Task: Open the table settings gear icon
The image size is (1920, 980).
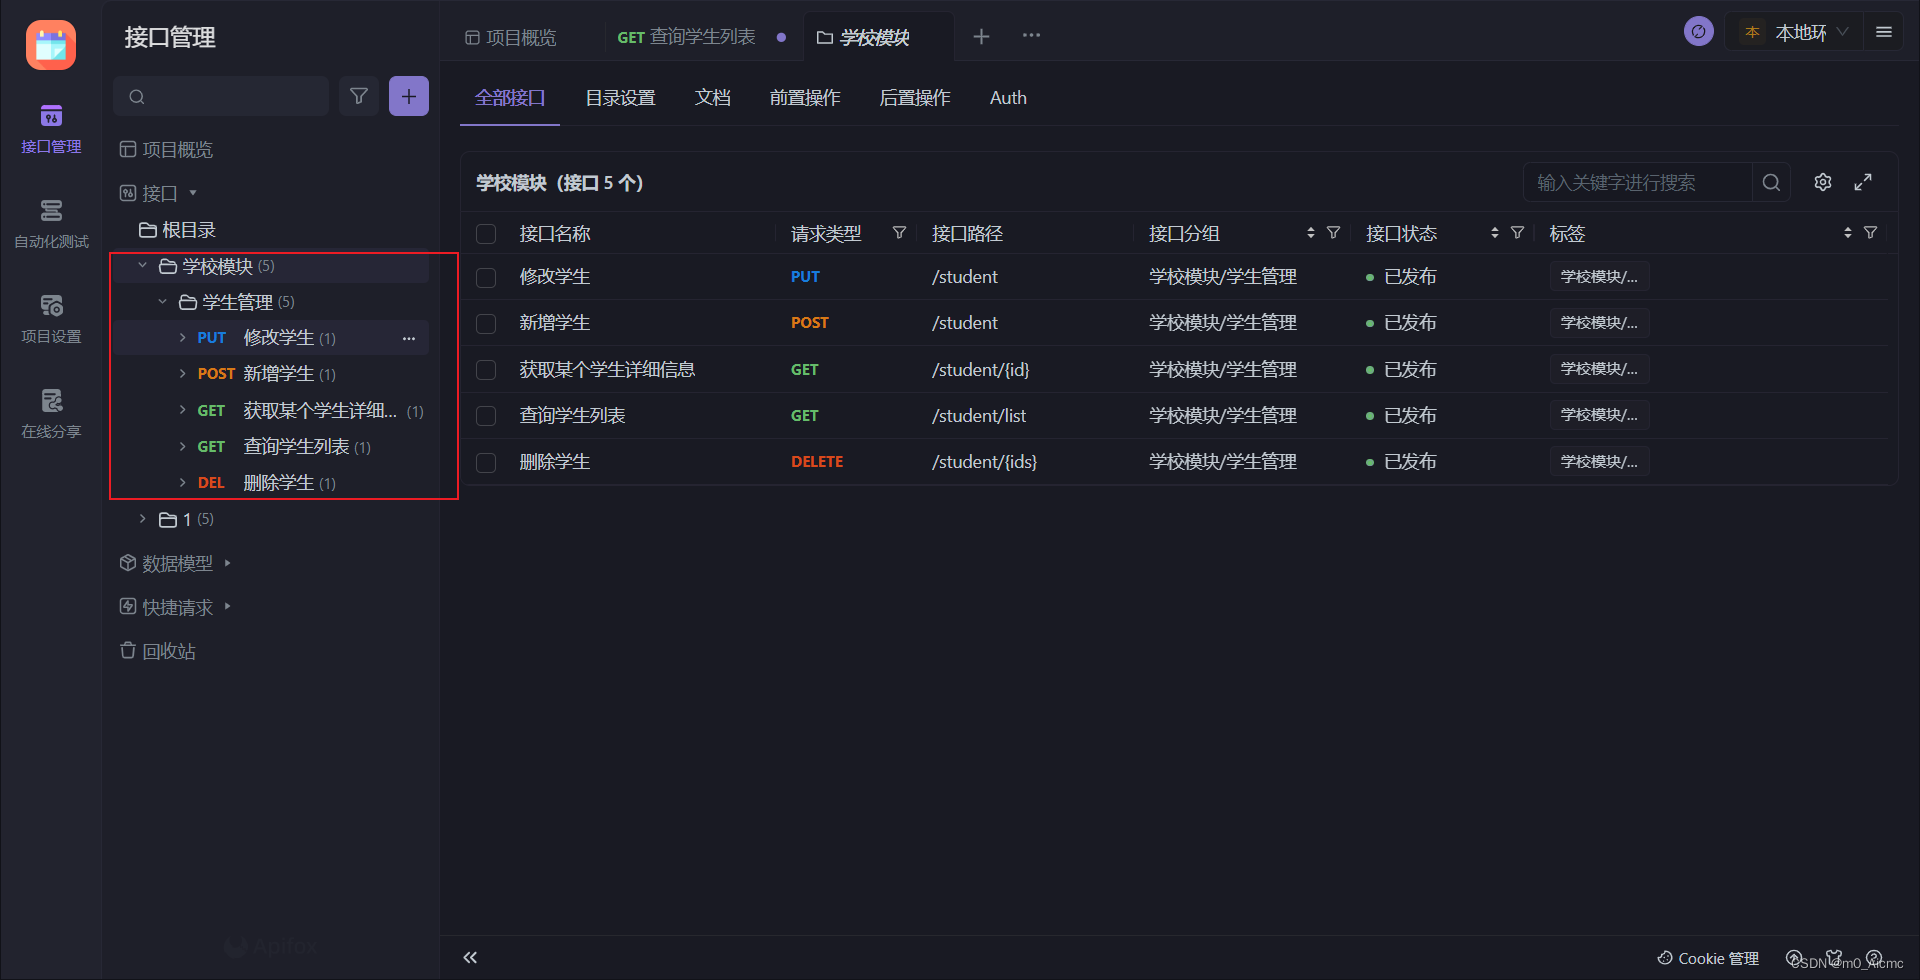Action: click(1822, 182)
